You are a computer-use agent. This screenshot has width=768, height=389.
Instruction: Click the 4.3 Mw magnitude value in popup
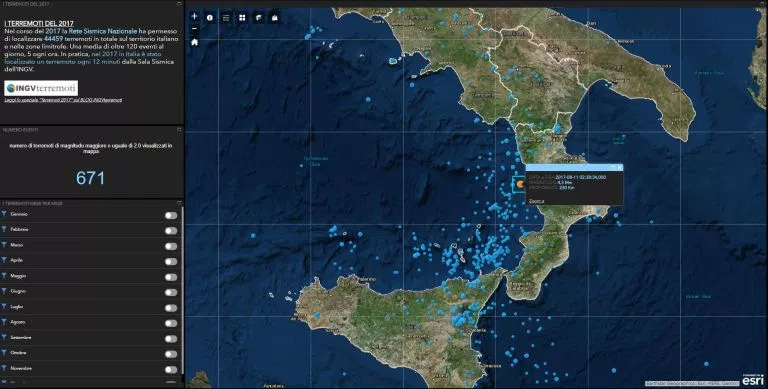564,182
